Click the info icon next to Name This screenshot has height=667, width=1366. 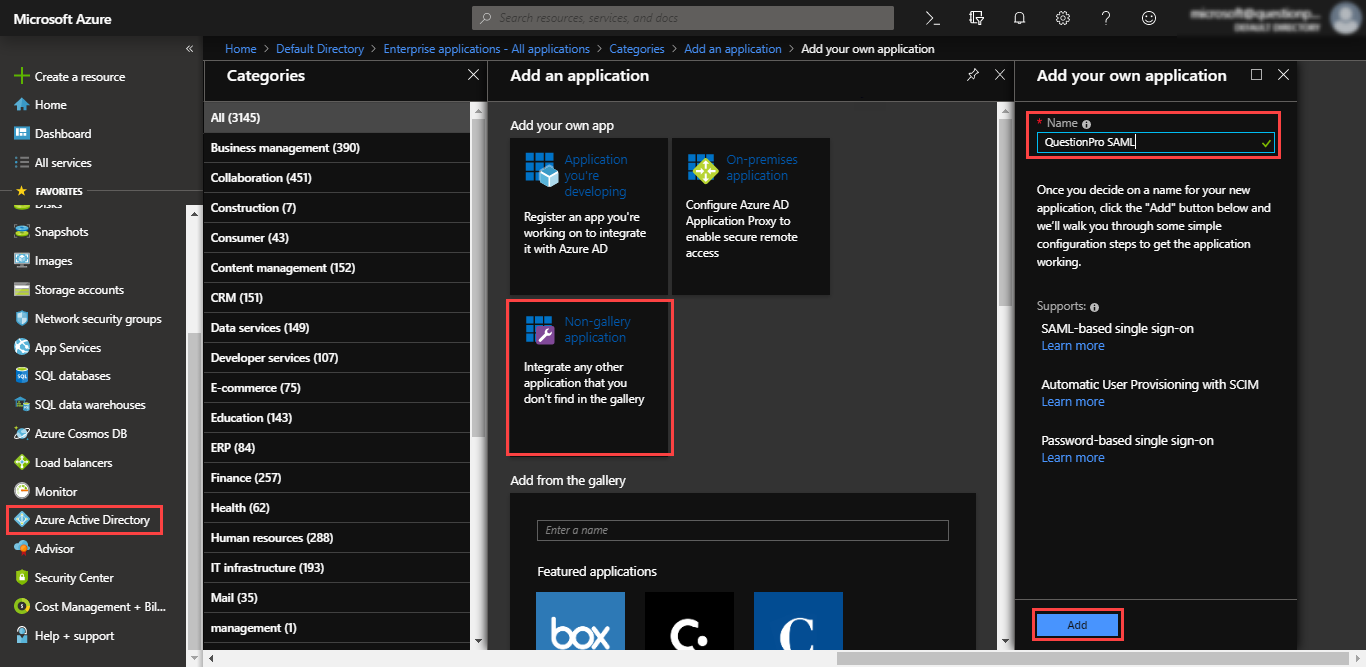[1086, 124]
